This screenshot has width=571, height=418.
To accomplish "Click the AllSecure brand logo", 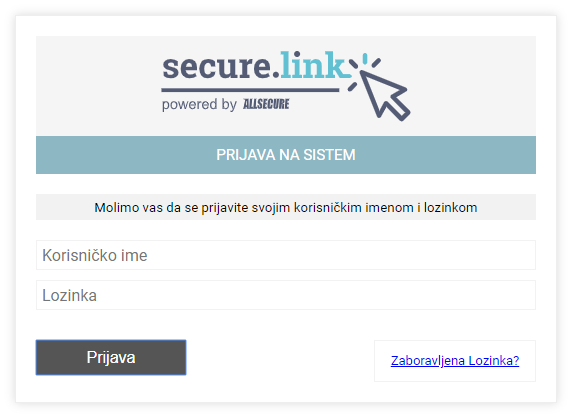I will coord(266,104).
